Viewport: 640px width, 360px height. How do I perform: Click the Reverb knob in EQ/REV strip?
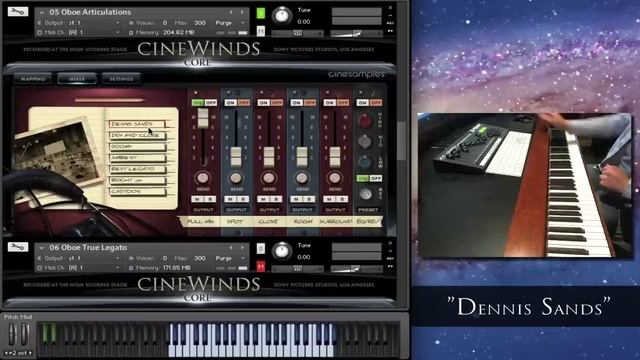pos(365,194)
